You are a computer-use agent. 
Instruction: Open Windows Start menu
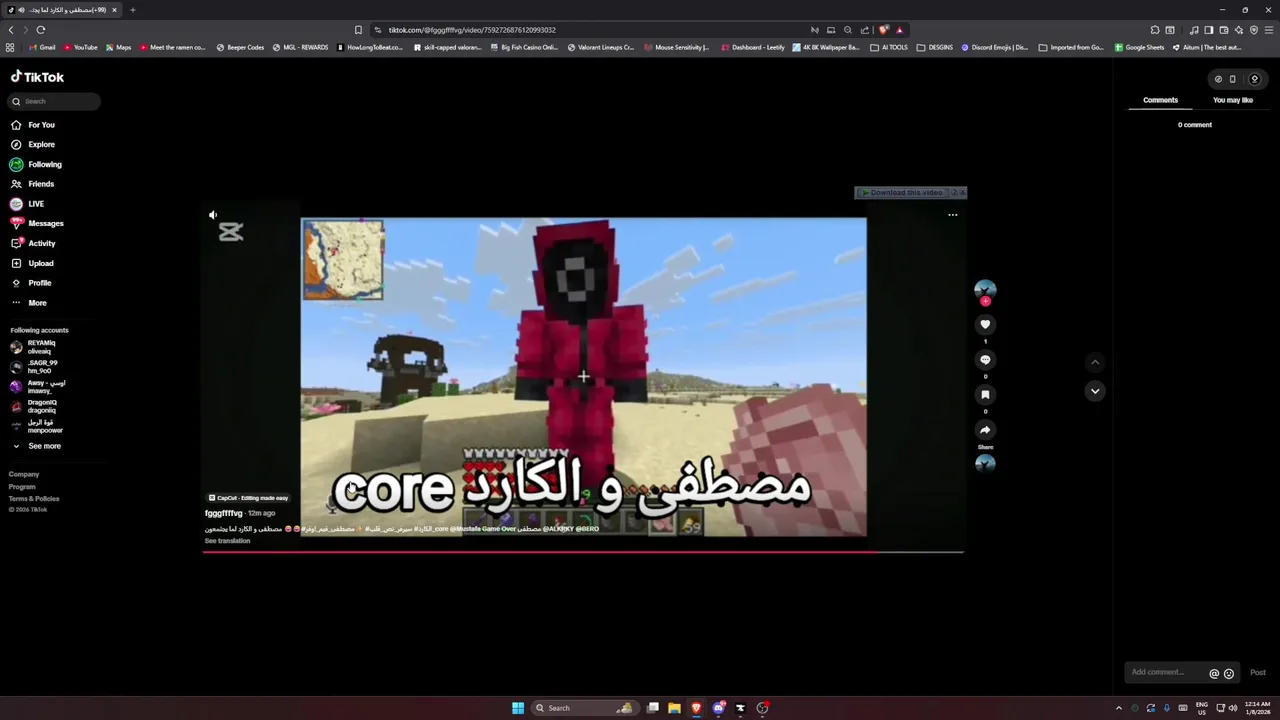click(x=518, y=708)
